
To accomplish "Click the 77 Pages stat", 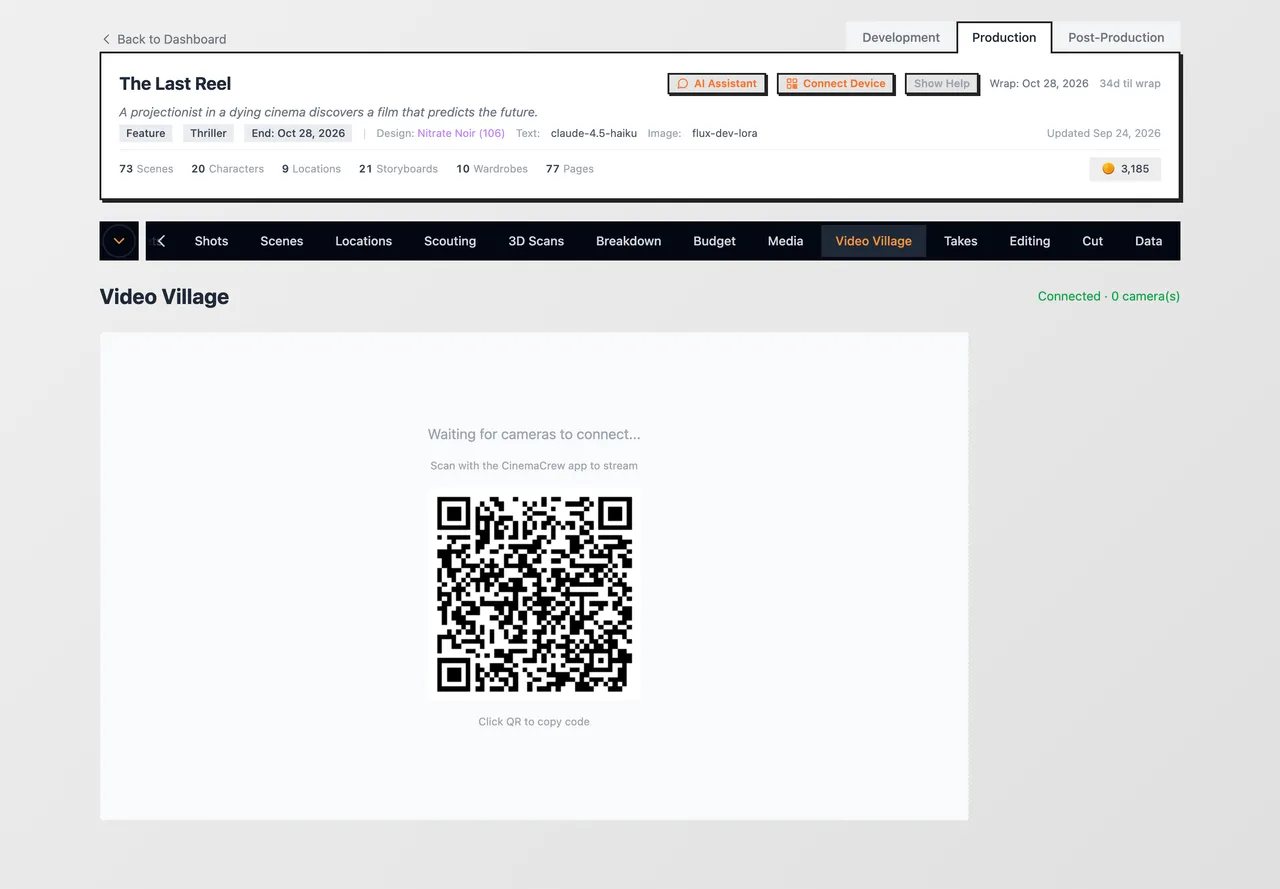I will [570, 169].
